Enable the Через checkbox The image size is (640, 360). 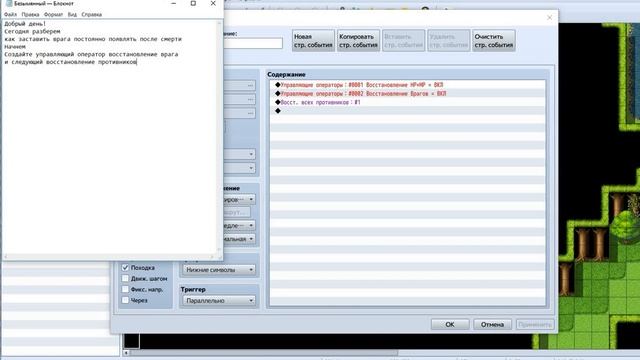click(x=125, y=300)
